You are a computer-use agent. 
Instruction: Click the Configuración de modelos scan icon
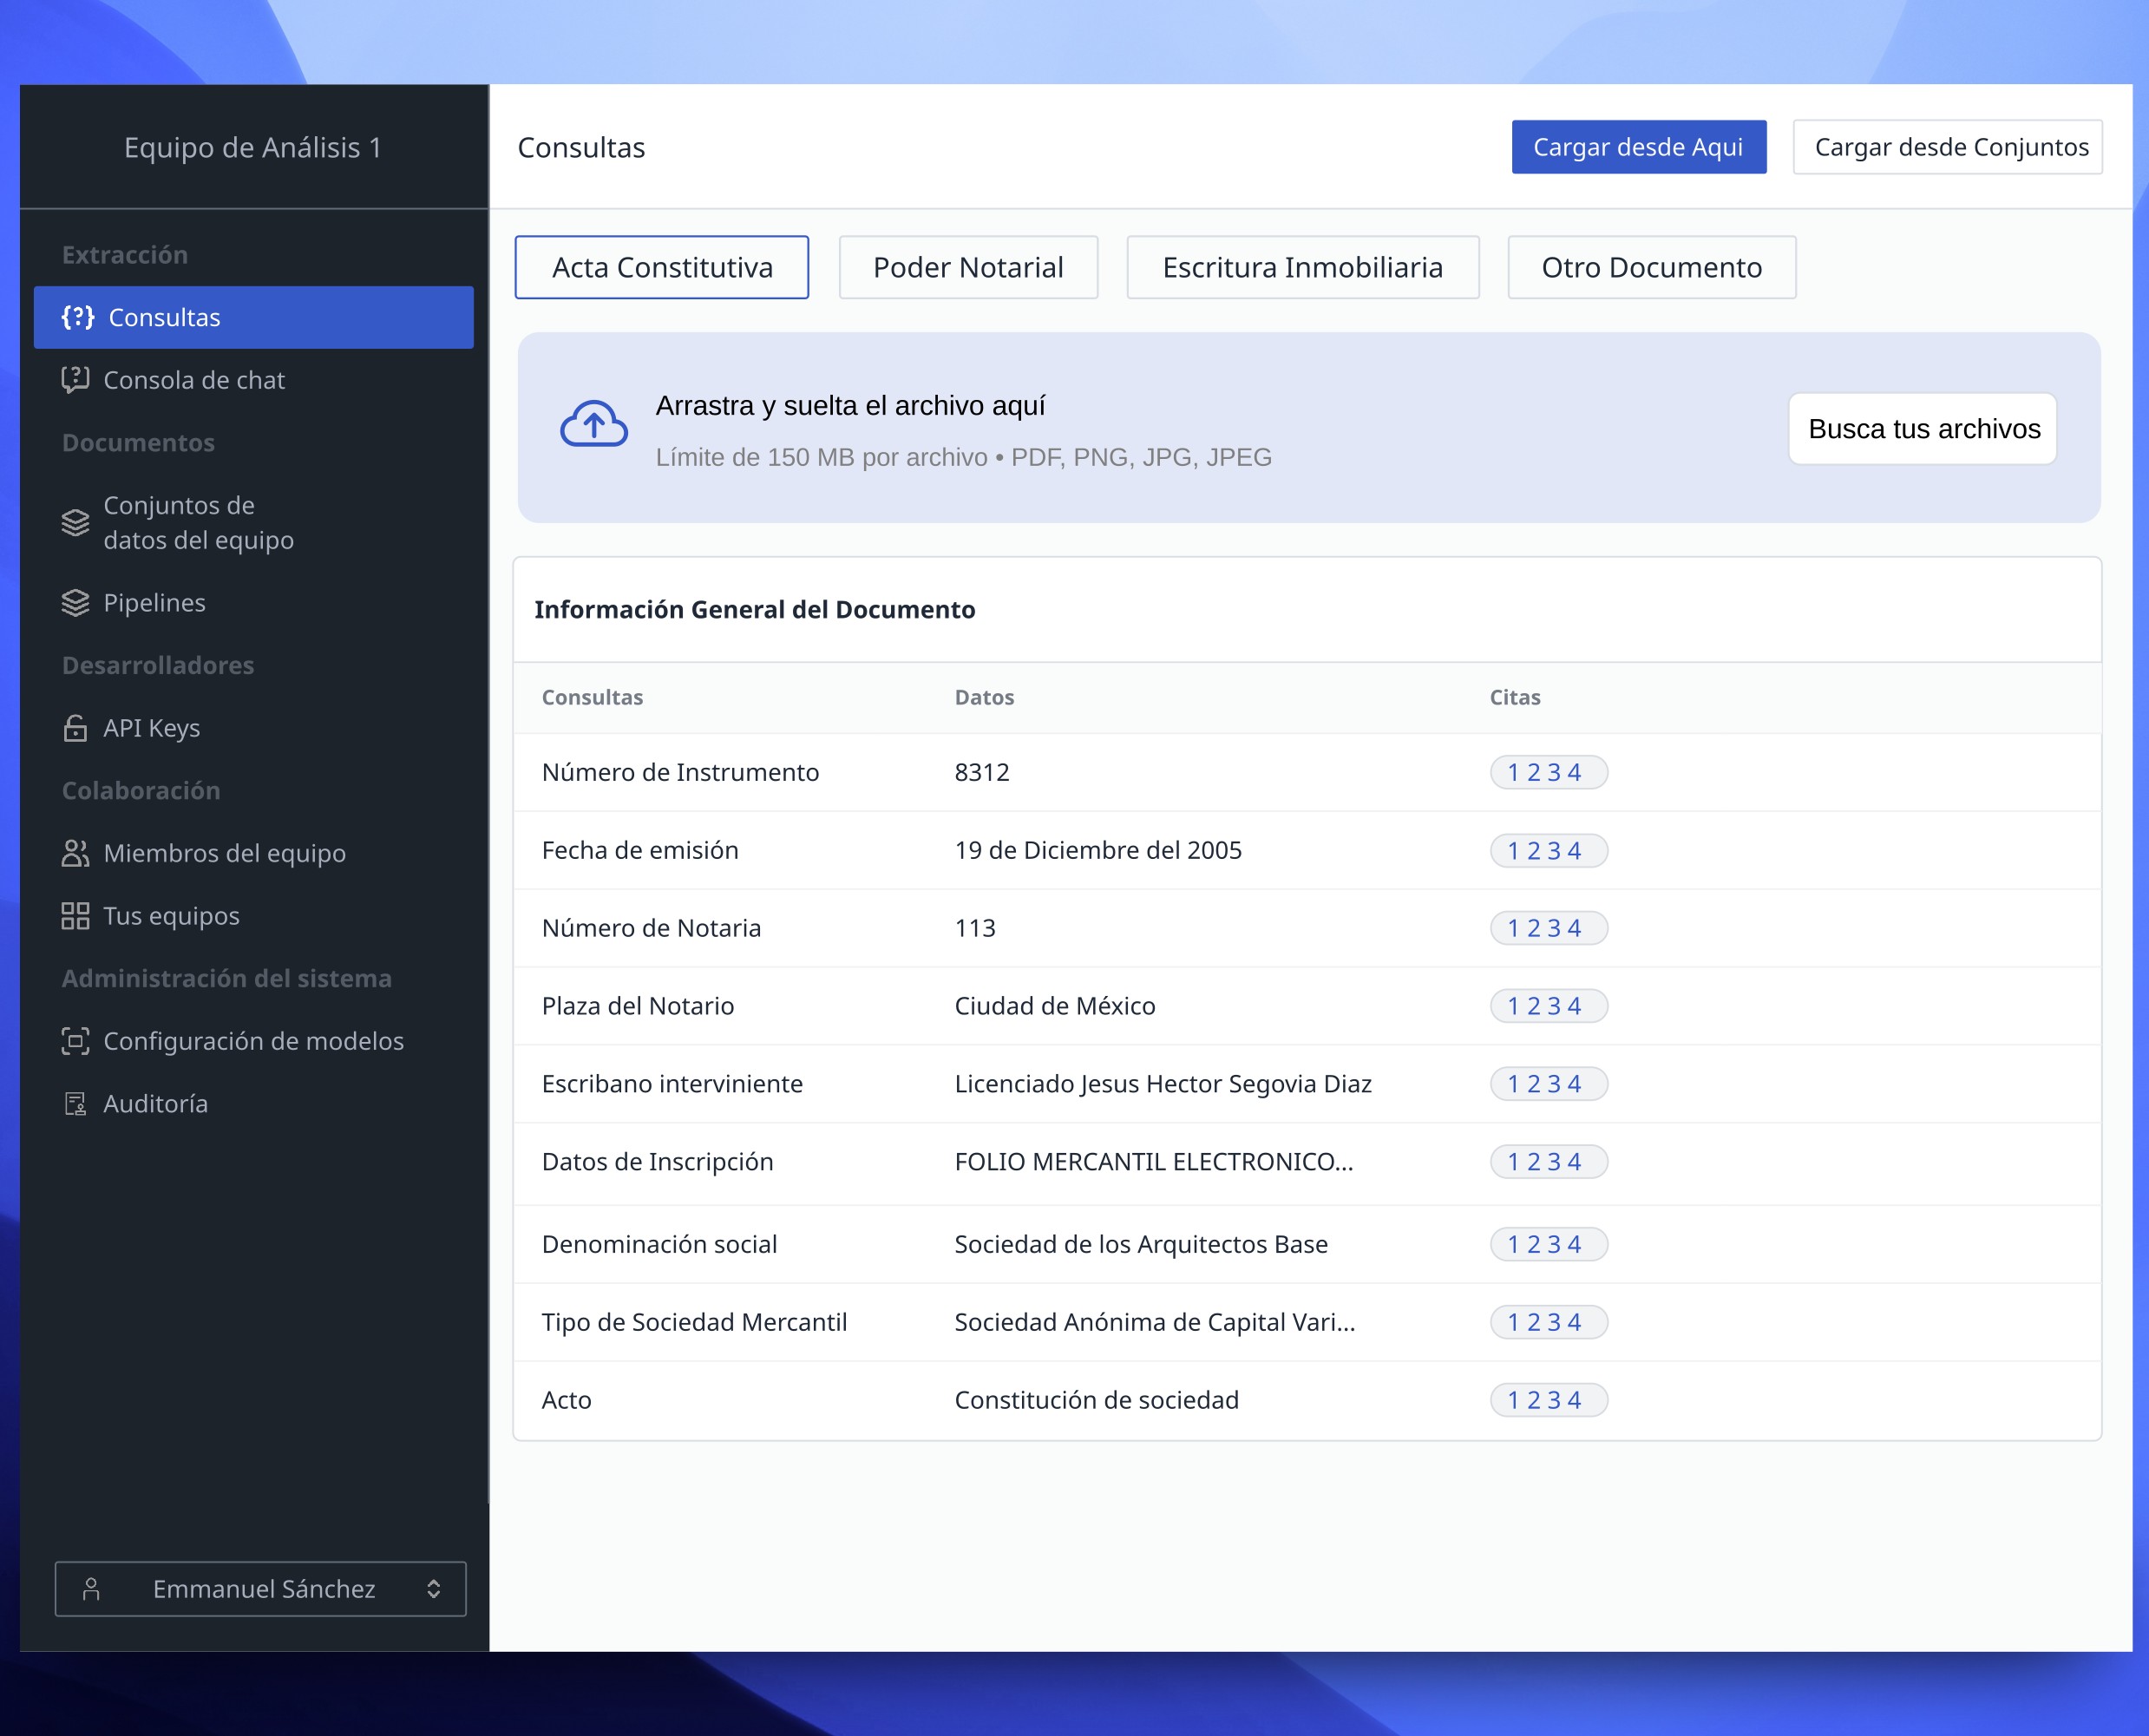tap(75, 1041)
